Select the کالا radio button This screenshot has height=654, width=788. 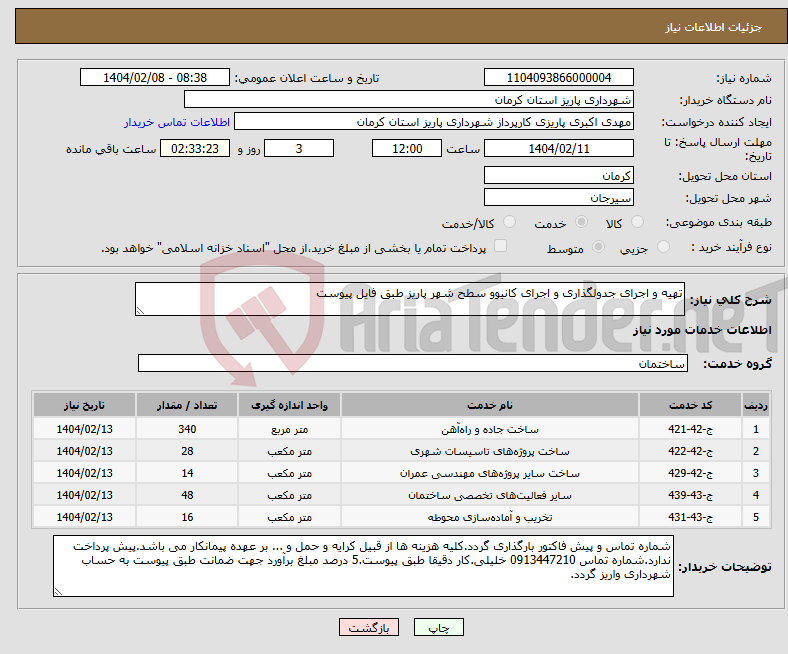[637, 222]
